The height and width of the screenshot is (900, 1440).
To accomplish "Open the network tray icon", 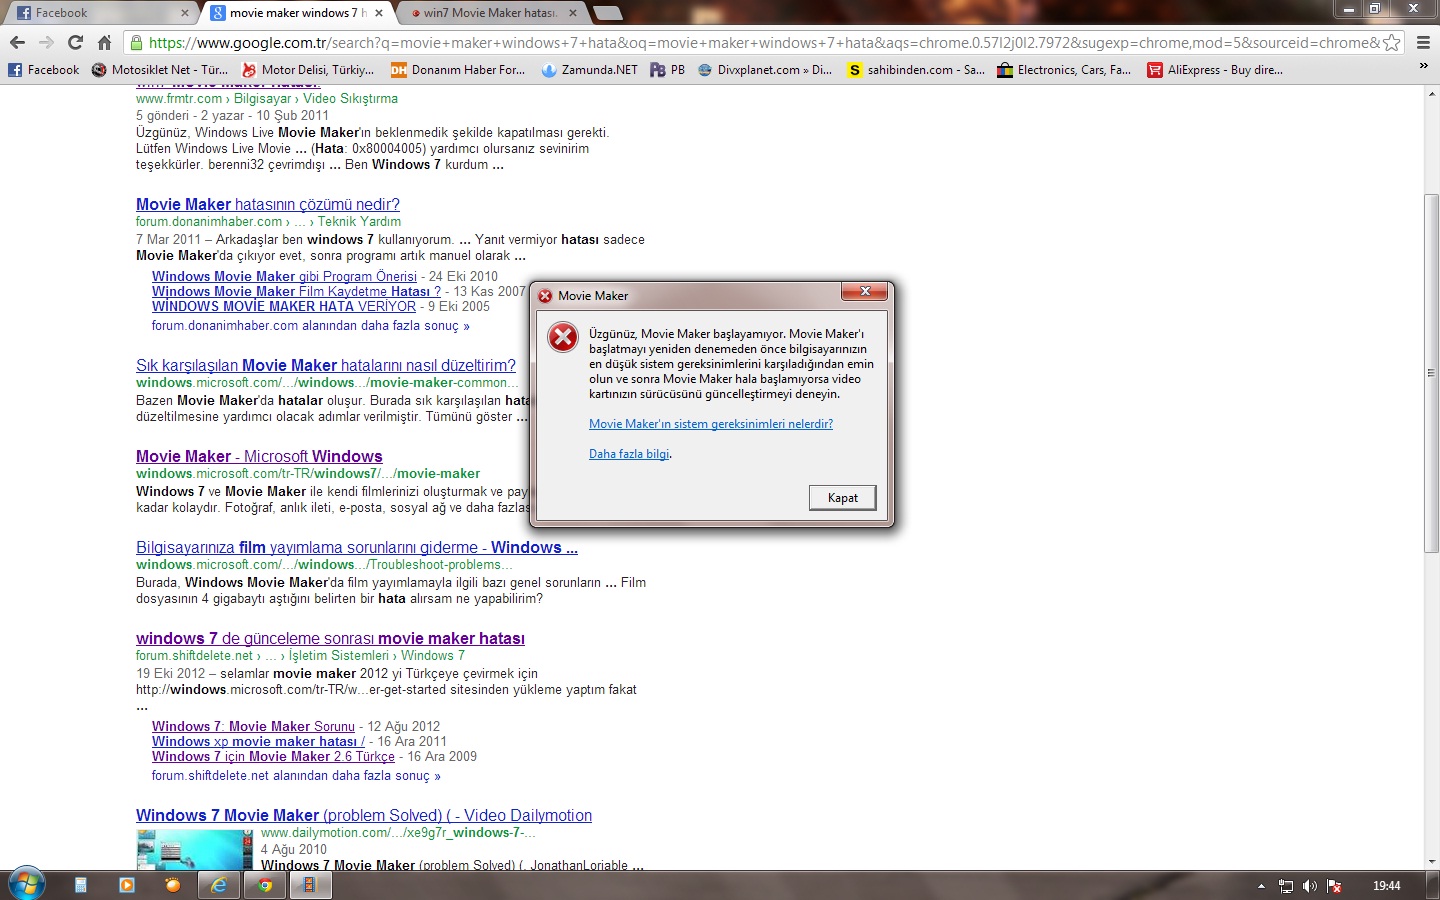I will (x=1286, y=886).
